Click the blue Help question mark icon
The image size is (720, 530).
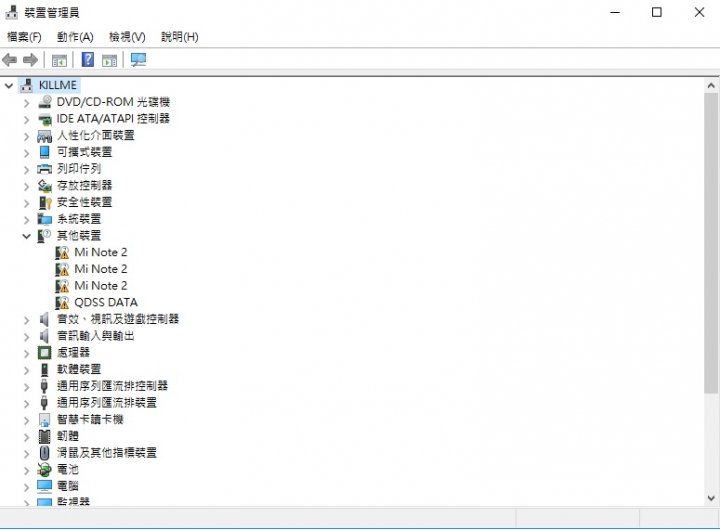pos(88,60)
